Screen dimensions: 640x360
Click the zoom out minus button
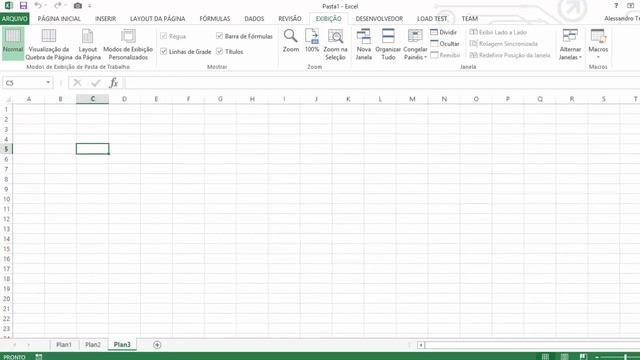tap(597, 357)
